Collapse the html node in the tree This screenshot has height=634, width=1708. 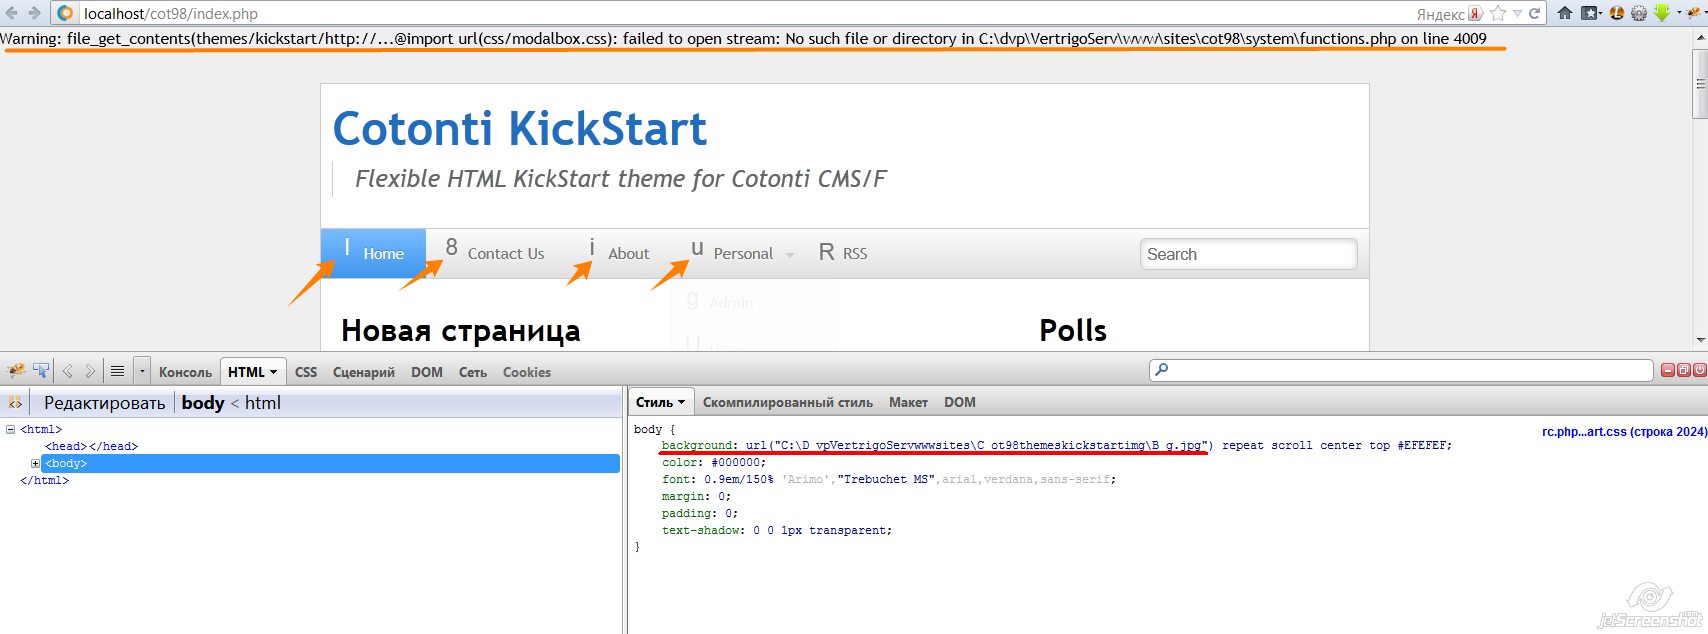[10, 430]
